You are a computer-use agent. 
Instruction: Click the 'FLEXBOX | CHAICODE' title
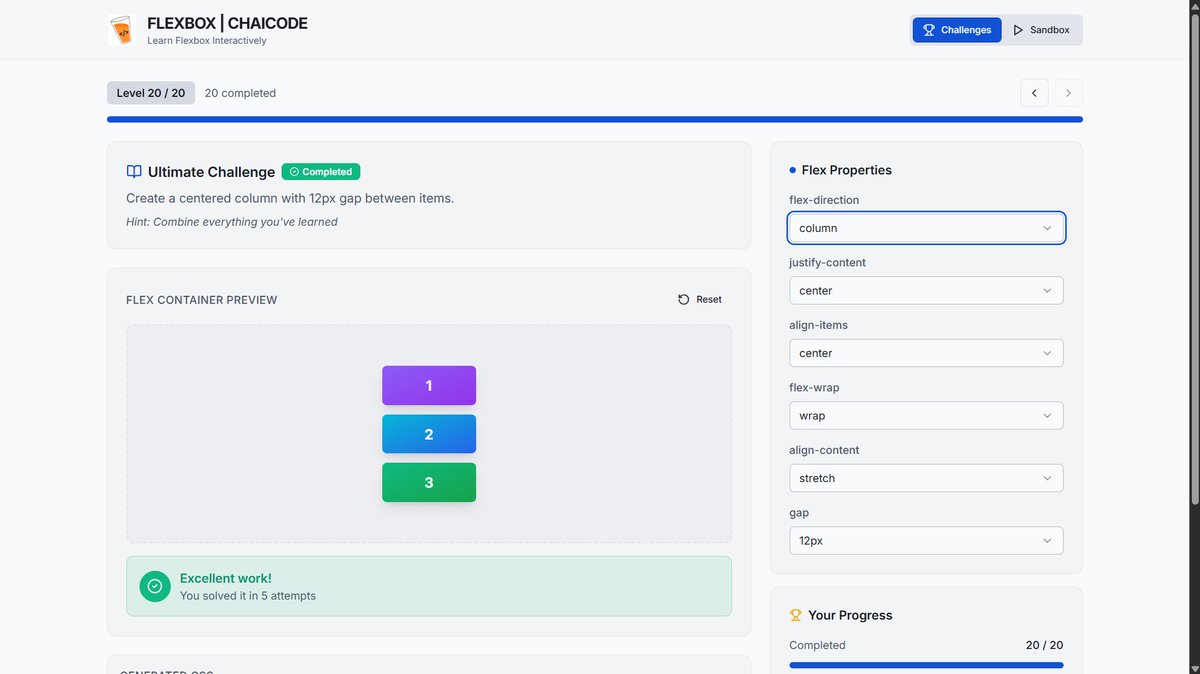tap(227, 23)
